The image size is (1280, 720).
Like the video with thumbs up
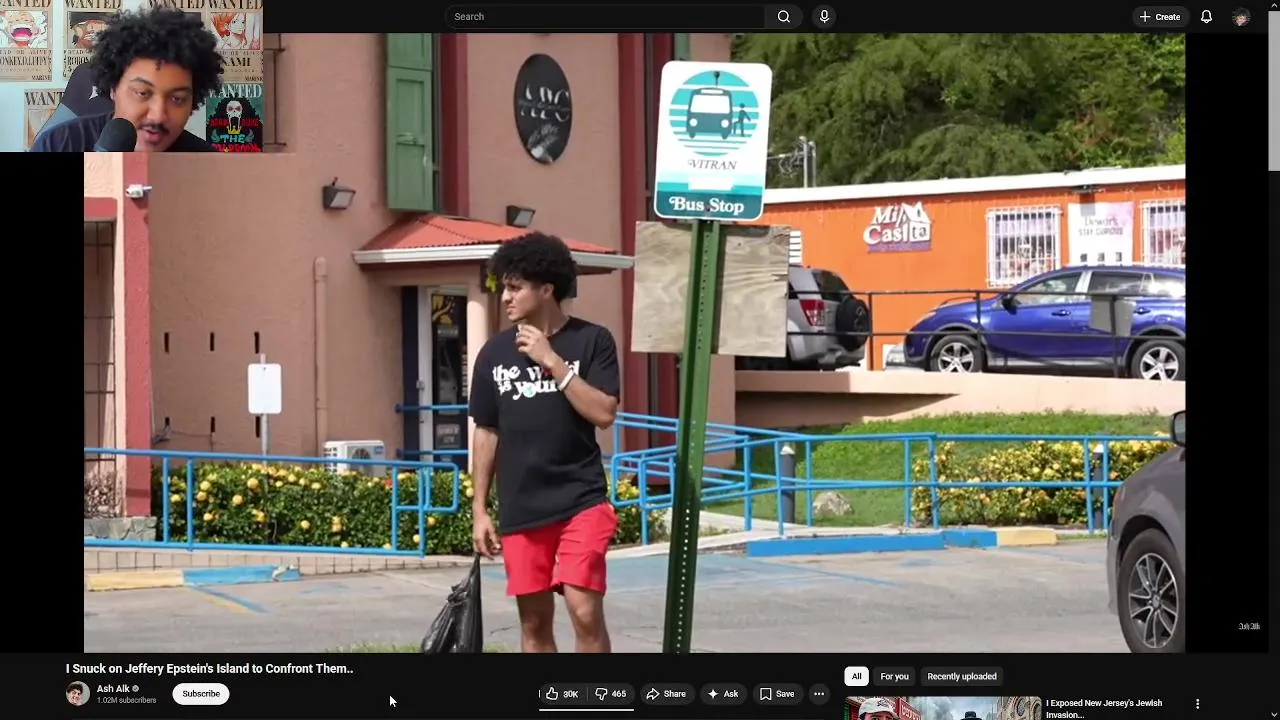click(563, 694)
